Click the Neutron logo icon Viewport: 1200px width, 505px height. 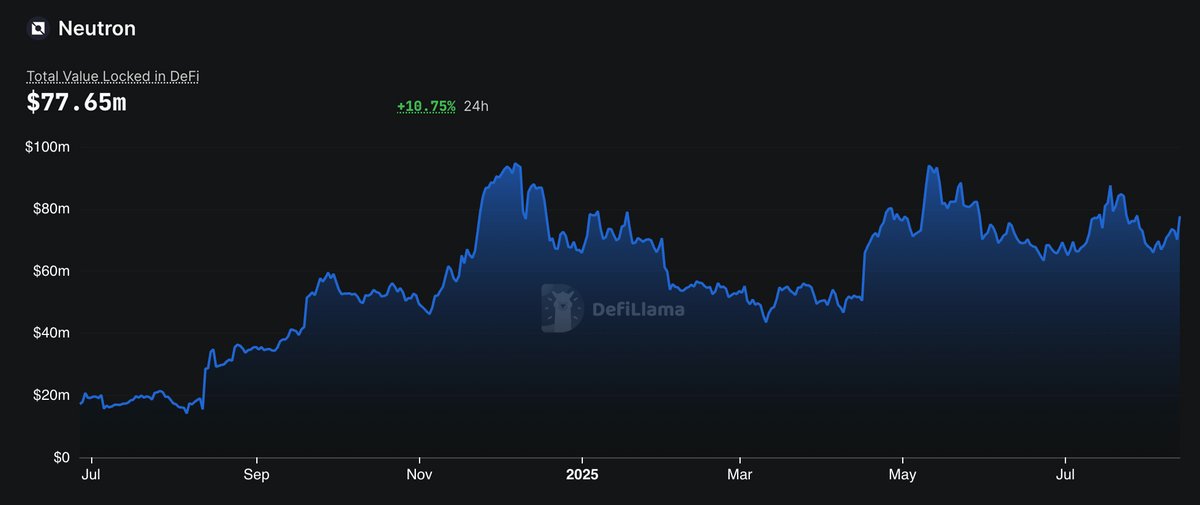(x=38, y=29)
